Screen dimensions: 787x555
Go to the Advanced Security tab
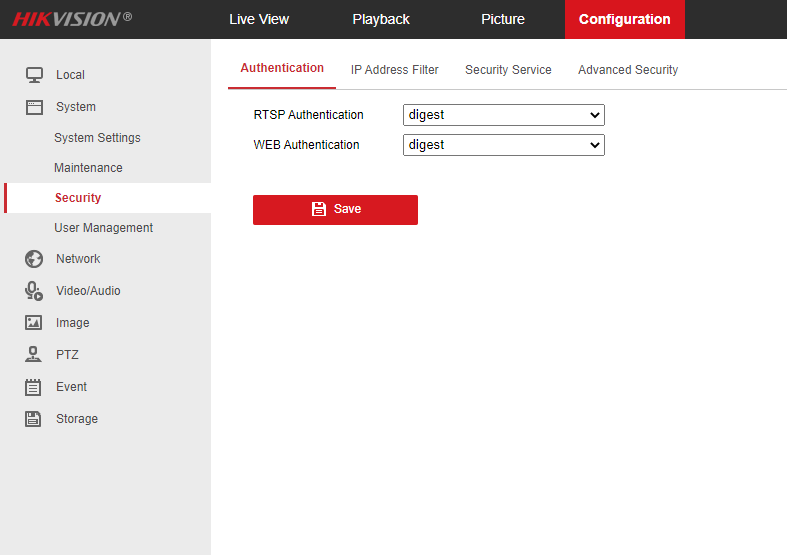click(628, 70)
